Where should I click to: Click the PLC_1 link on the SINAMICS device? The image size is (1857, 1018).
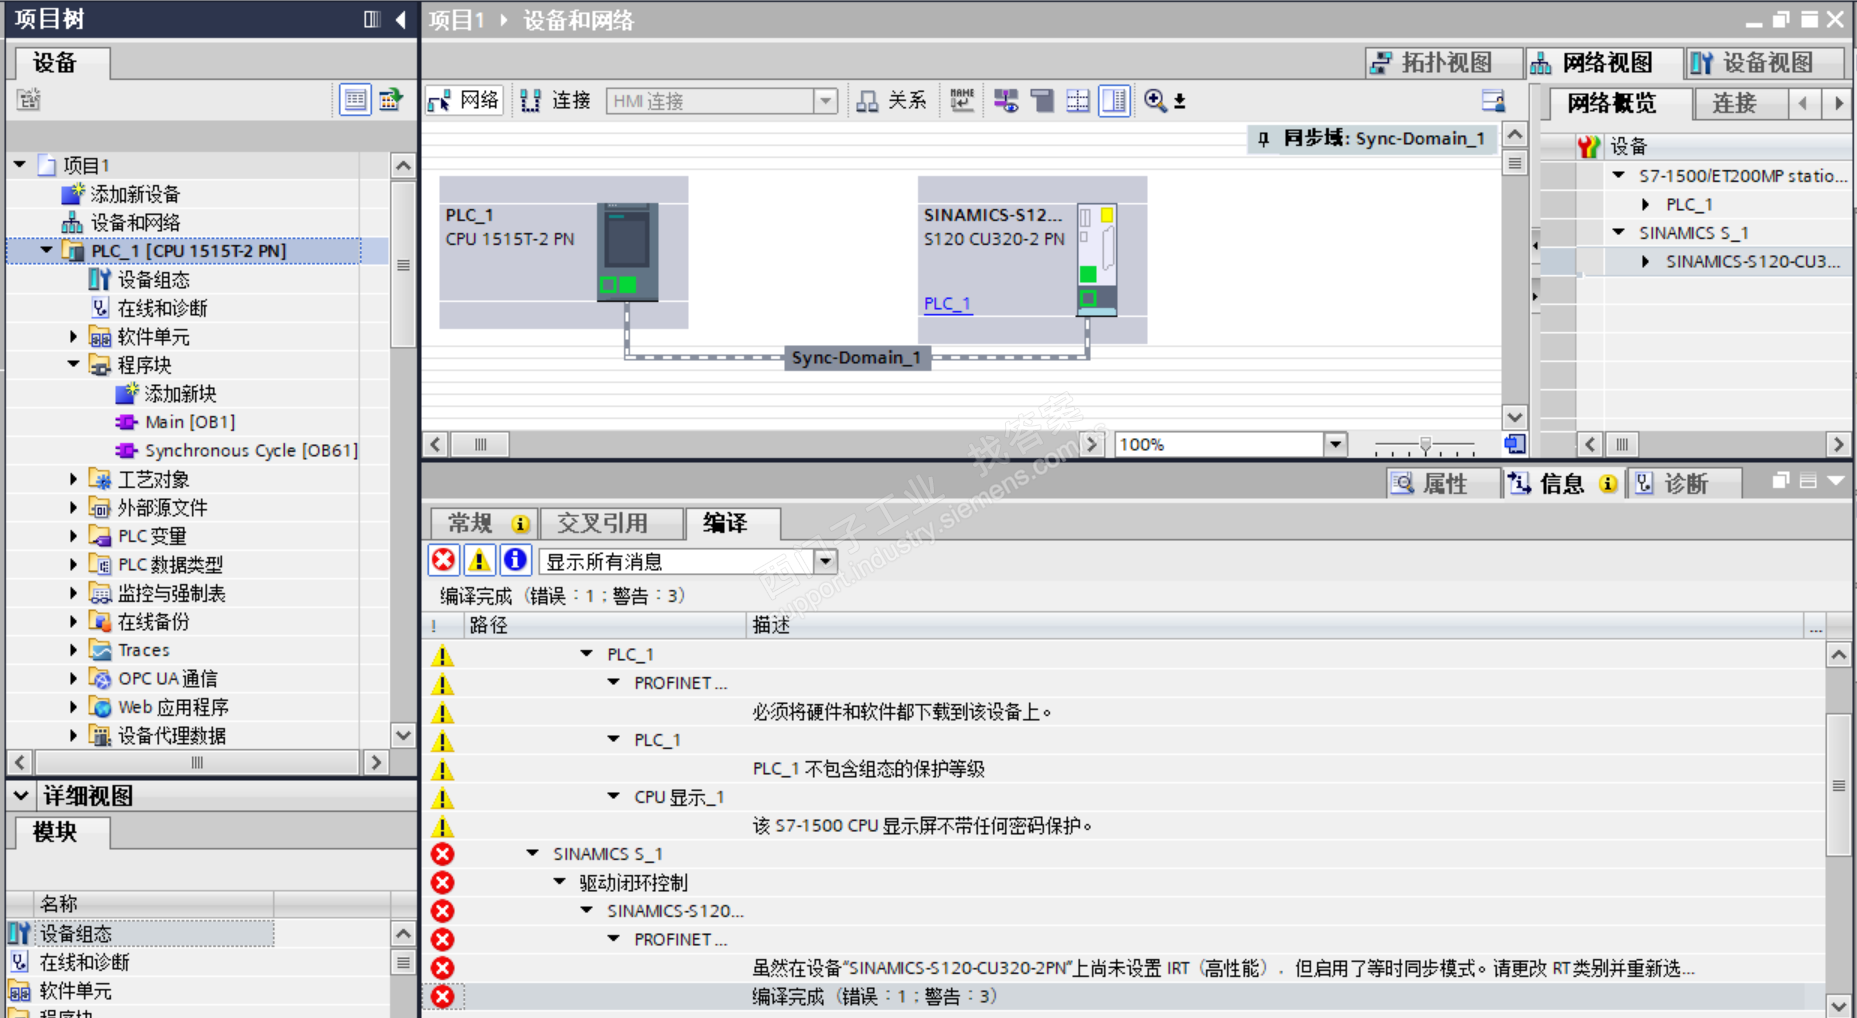[947, 304]
